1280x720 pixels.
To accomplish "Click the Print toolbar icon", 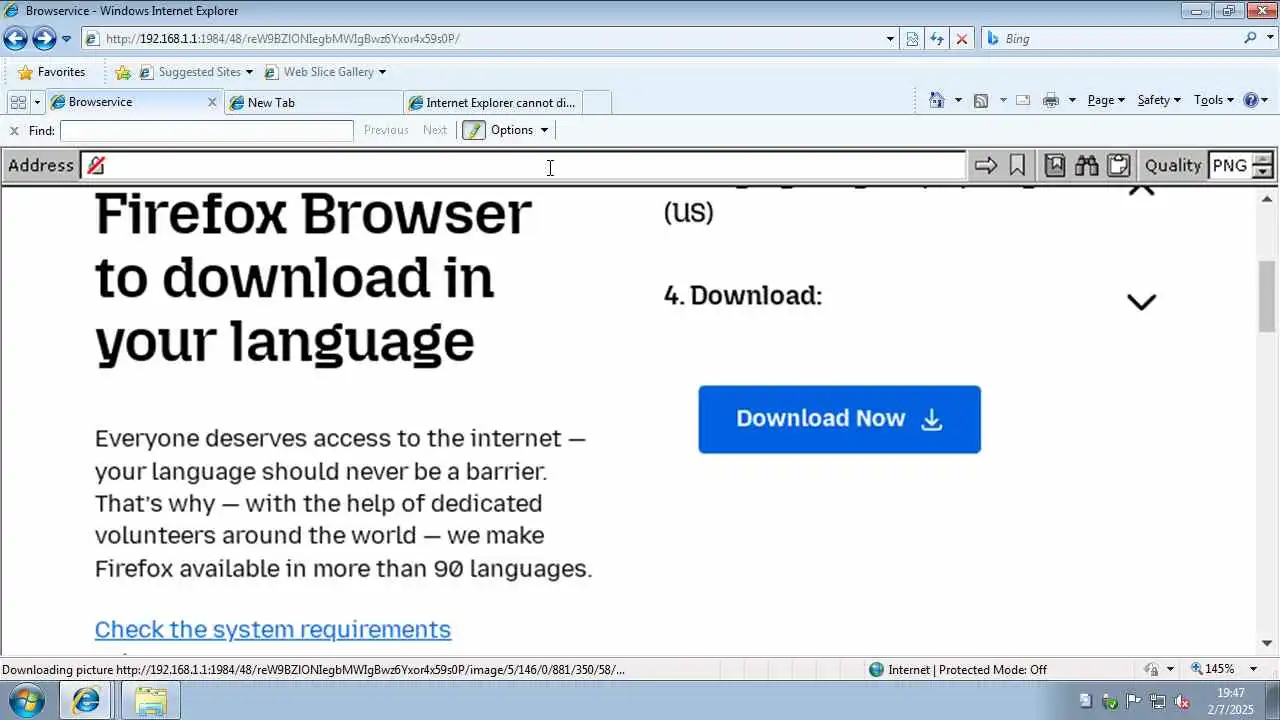I will 1050,100.
